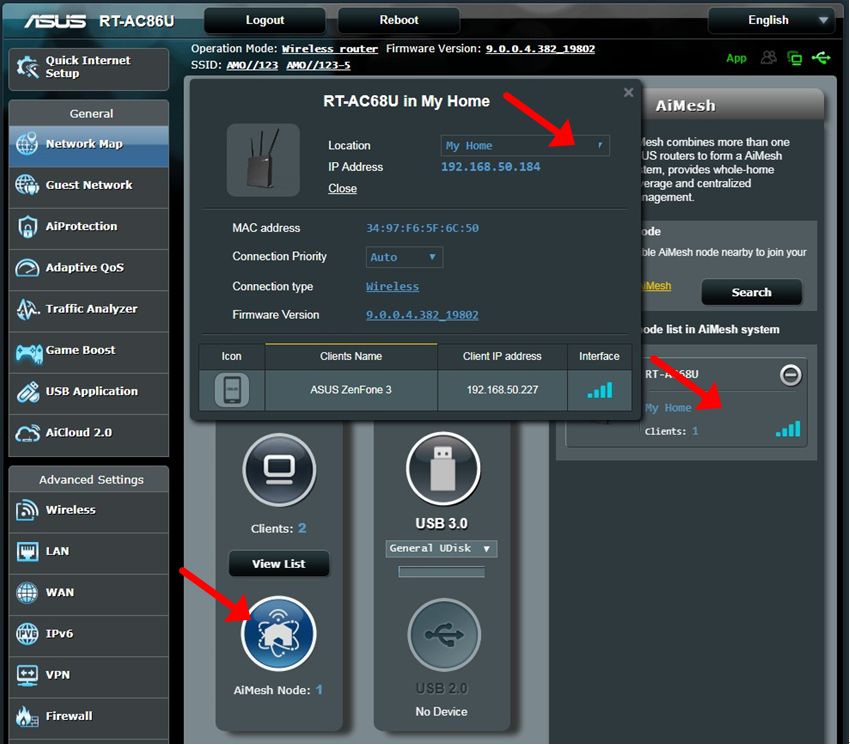
Task: Click the USB 3.0 flash drive icon
Action: (x=443, y=468)
